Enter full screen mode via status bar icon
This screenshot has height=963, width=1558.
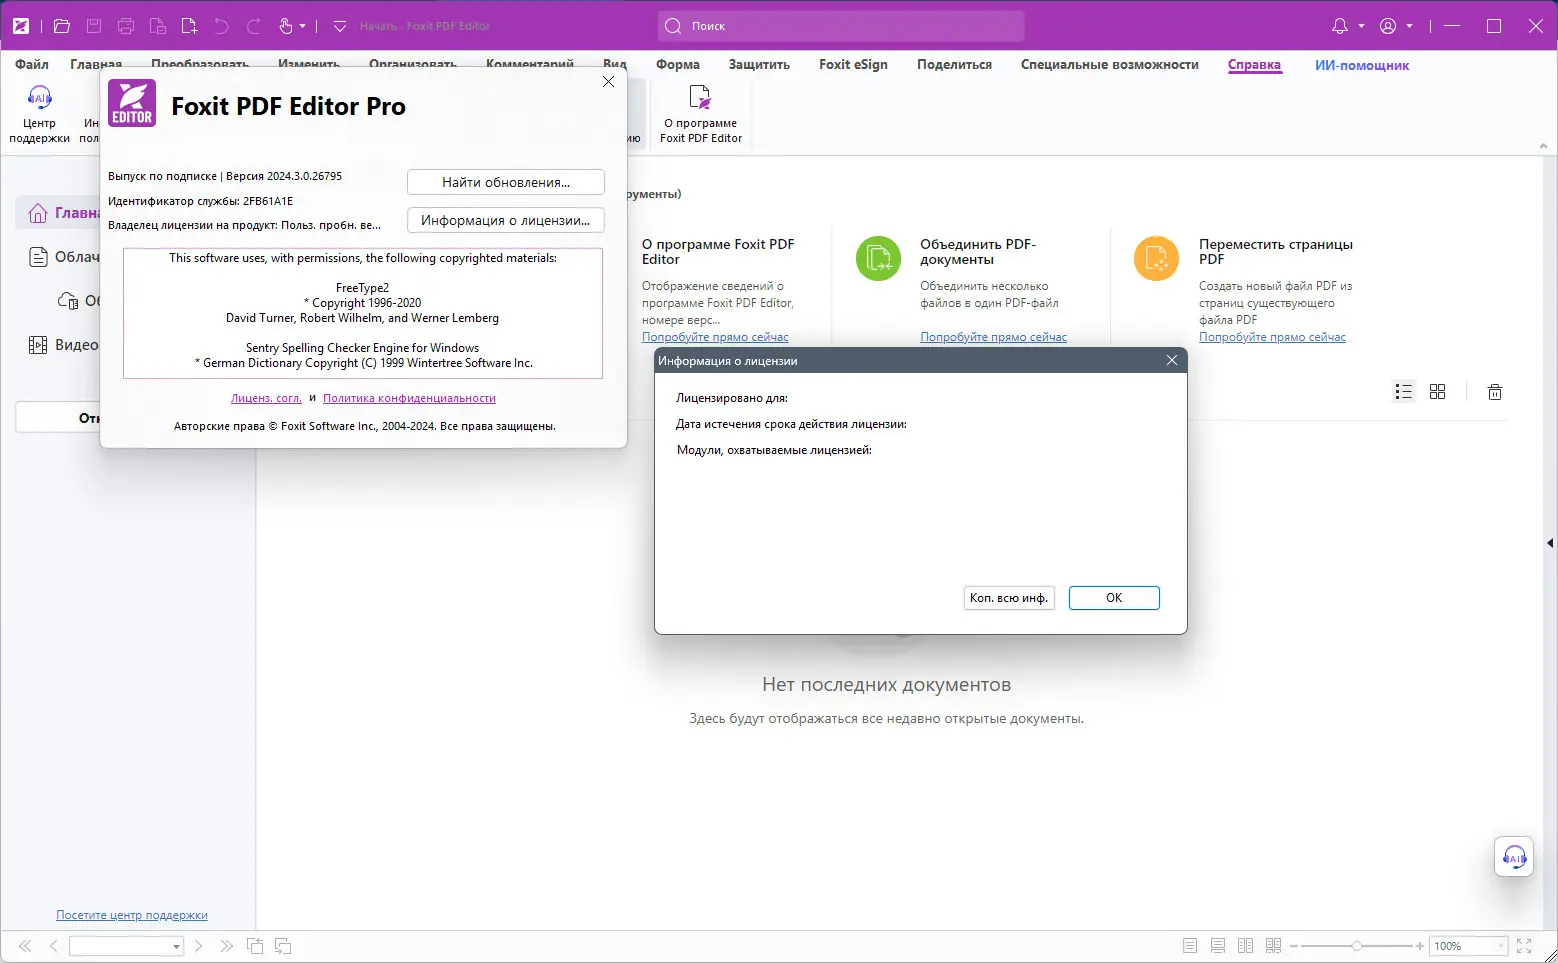tap(1524, 946)
